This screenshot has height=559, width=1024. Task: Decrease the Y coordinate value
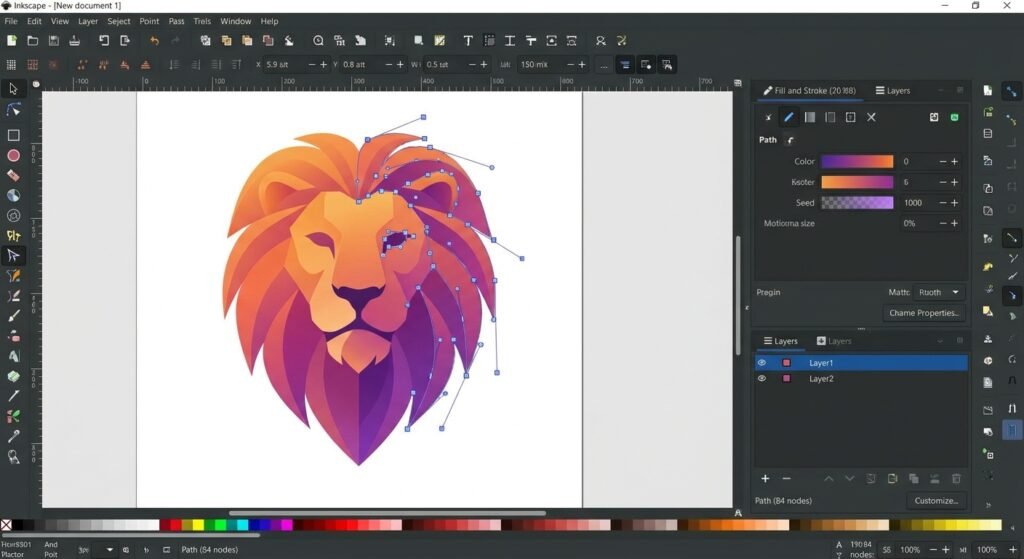click(389, 65)
